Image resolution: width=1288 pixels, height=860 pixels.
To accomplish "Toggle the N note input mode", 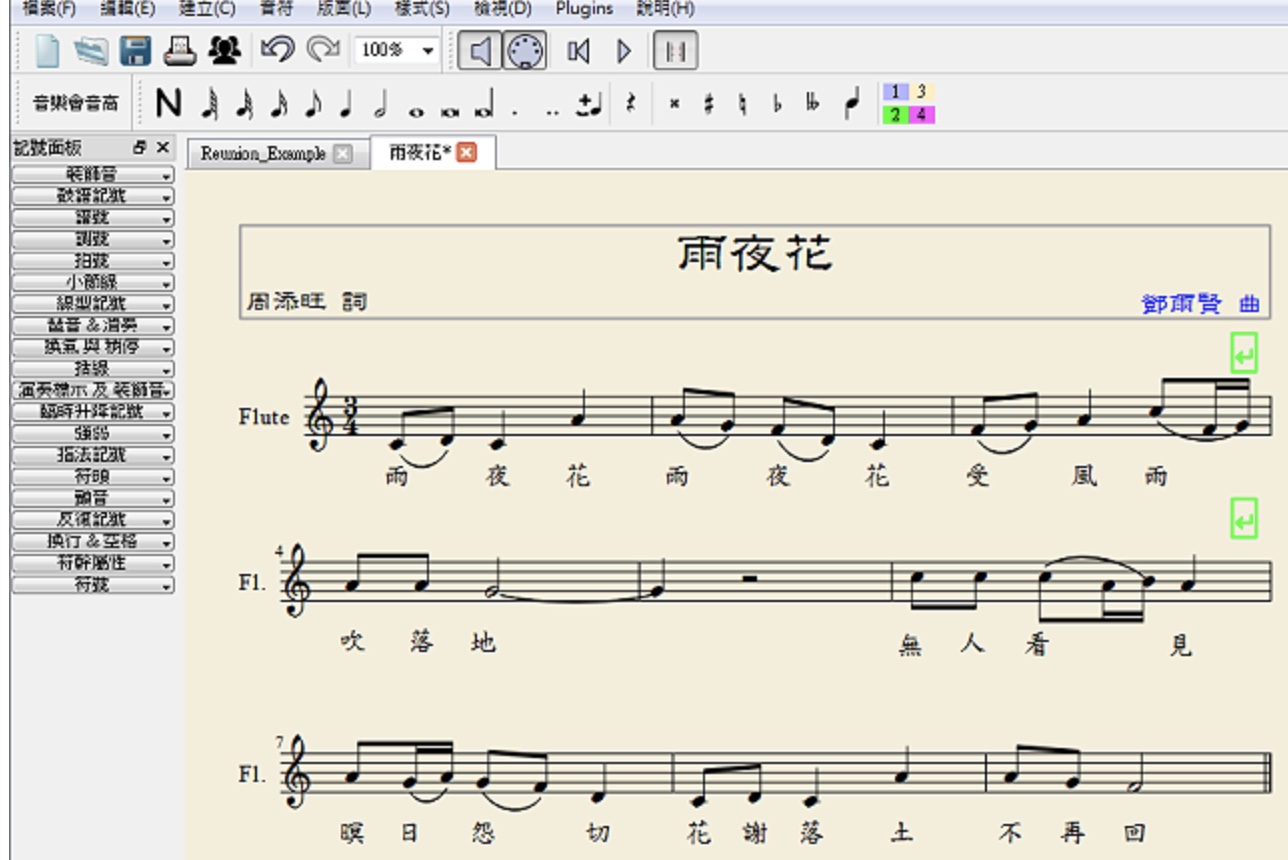I will click(x=169, y=104).
